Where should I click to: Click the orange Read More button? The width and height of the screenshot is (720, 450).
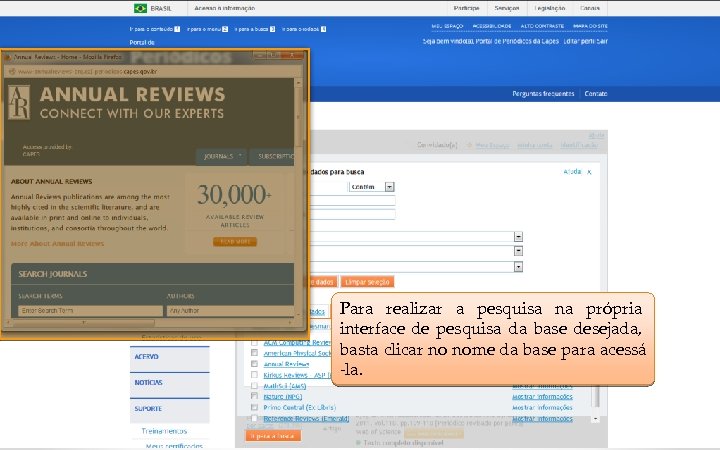tap(235, 242)
